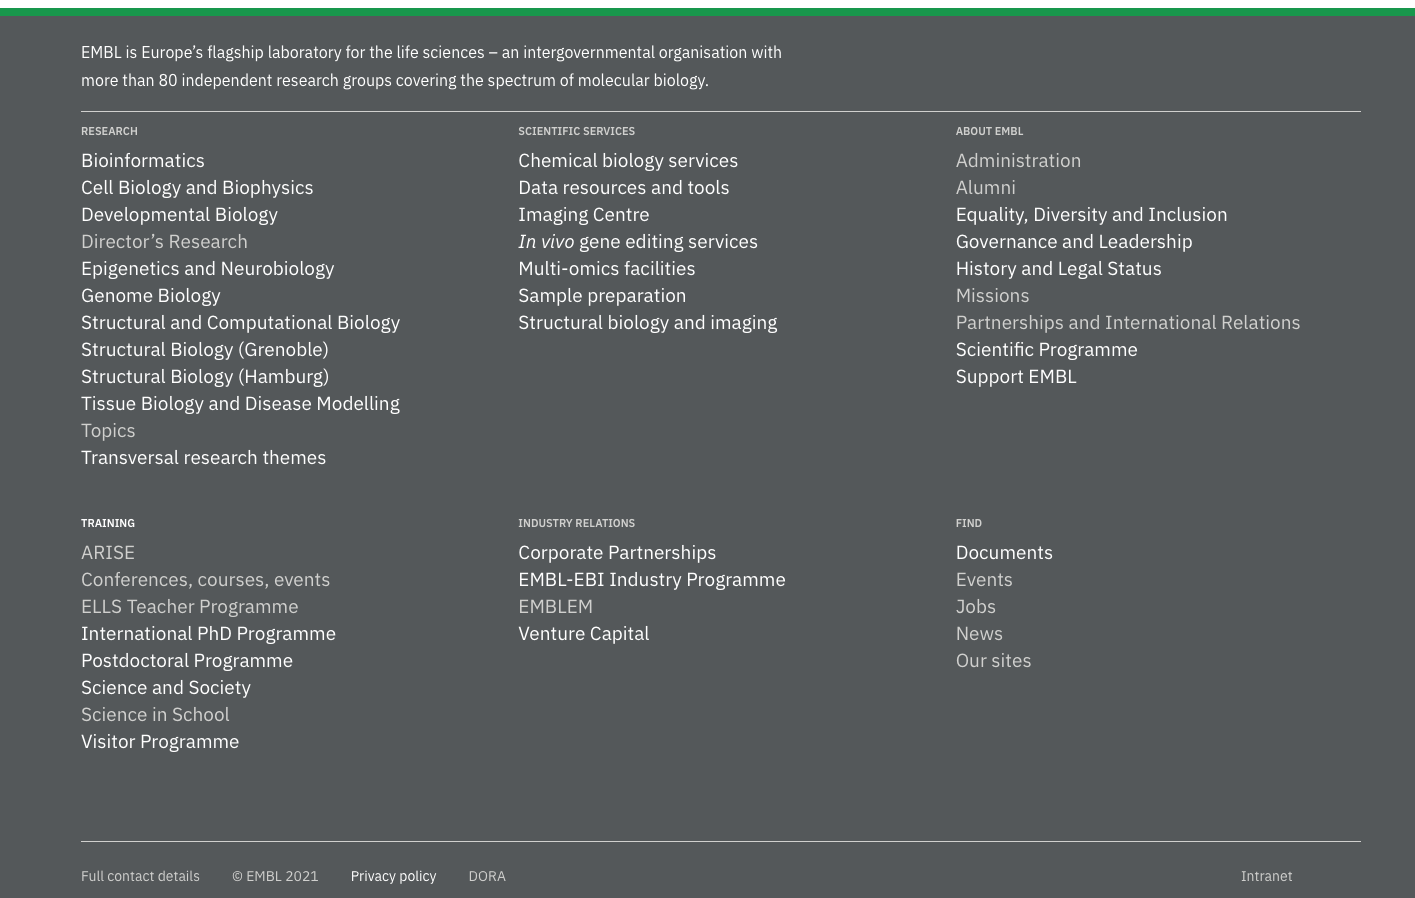Go to International PhD Programme

(x=208, y=633)
